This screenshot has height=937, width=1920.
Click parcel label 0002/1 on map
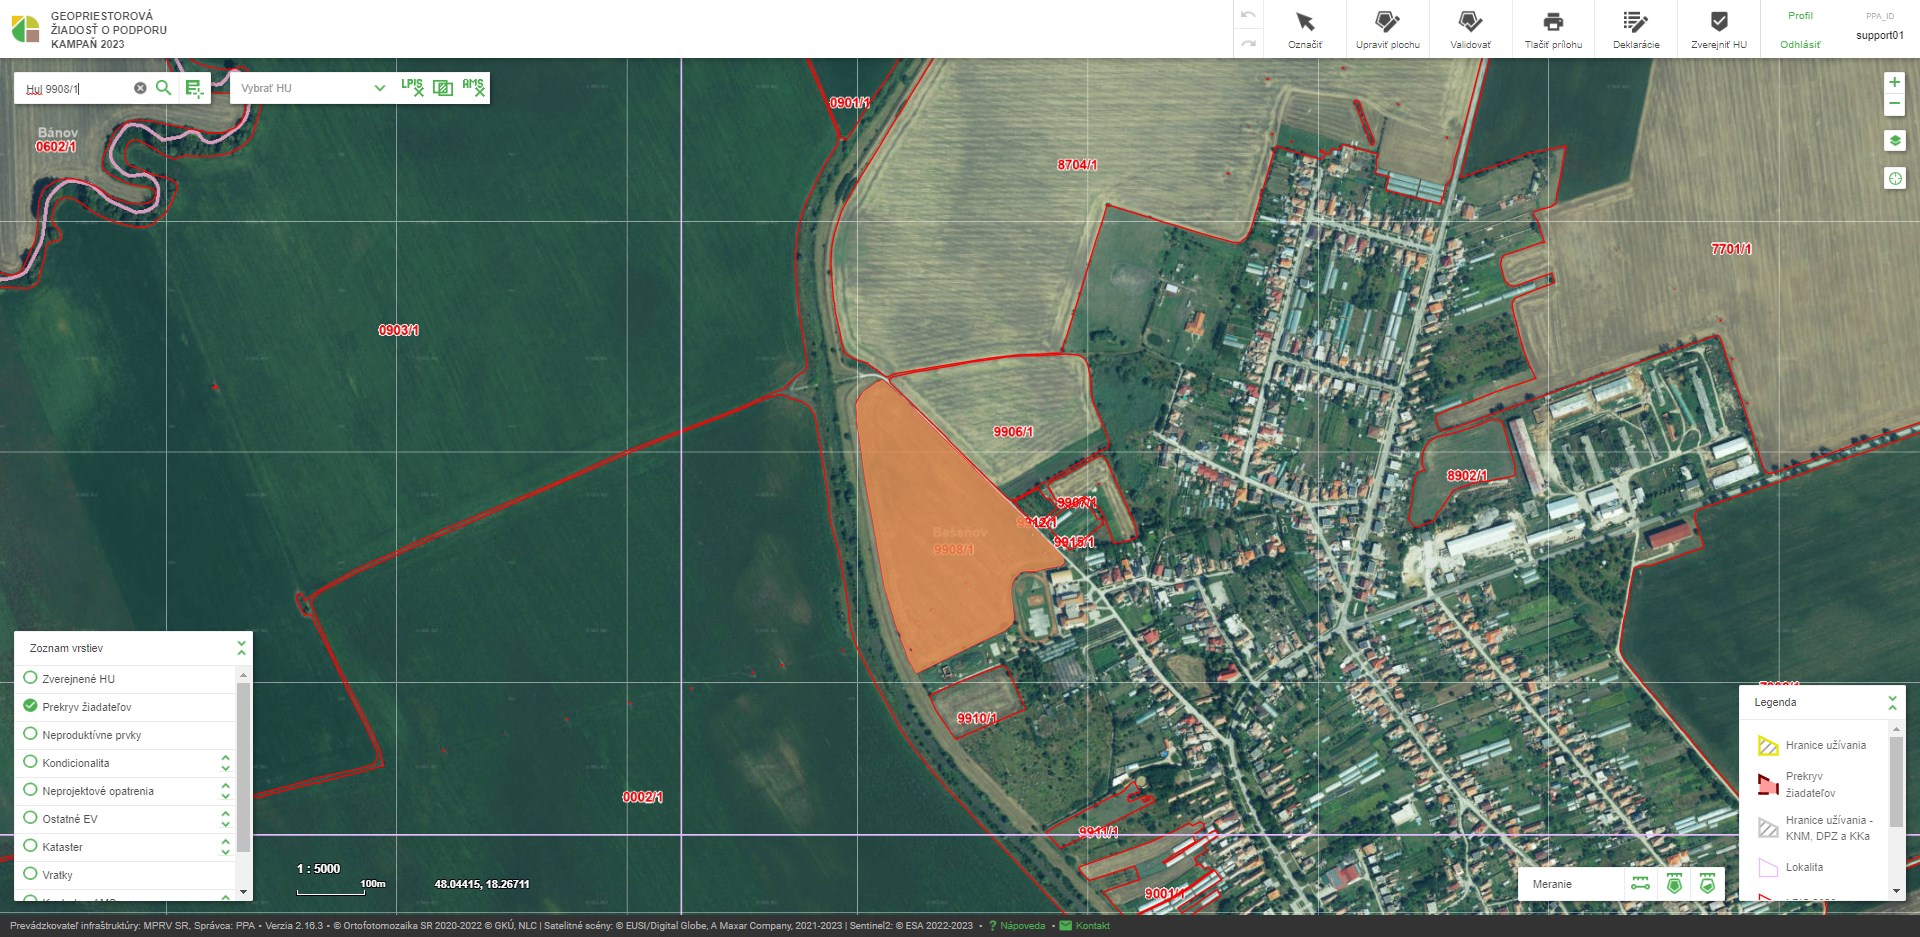(x=642, y=797)
